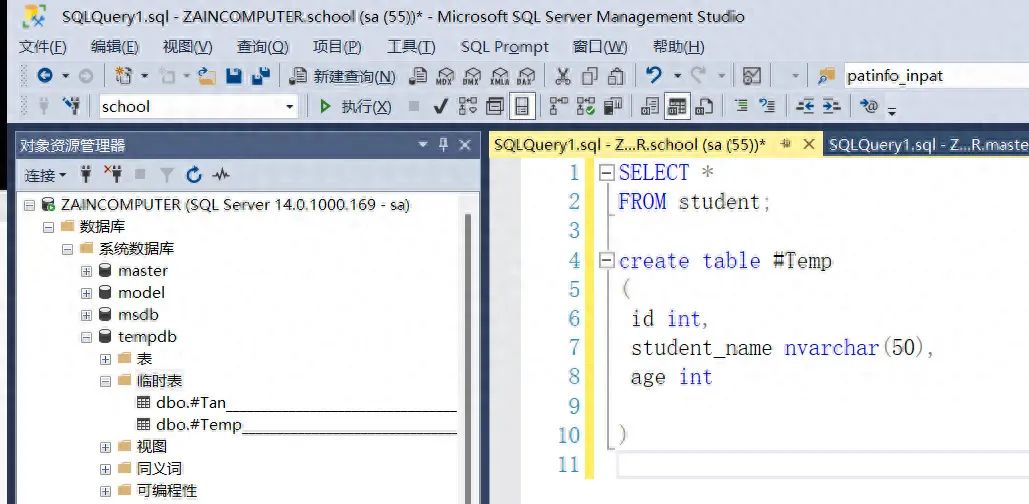Image resolution: width=1029 pixels, height=504 pixels.
Task: Click the Undo arrow icon
Action: click(x=654, y=76)
